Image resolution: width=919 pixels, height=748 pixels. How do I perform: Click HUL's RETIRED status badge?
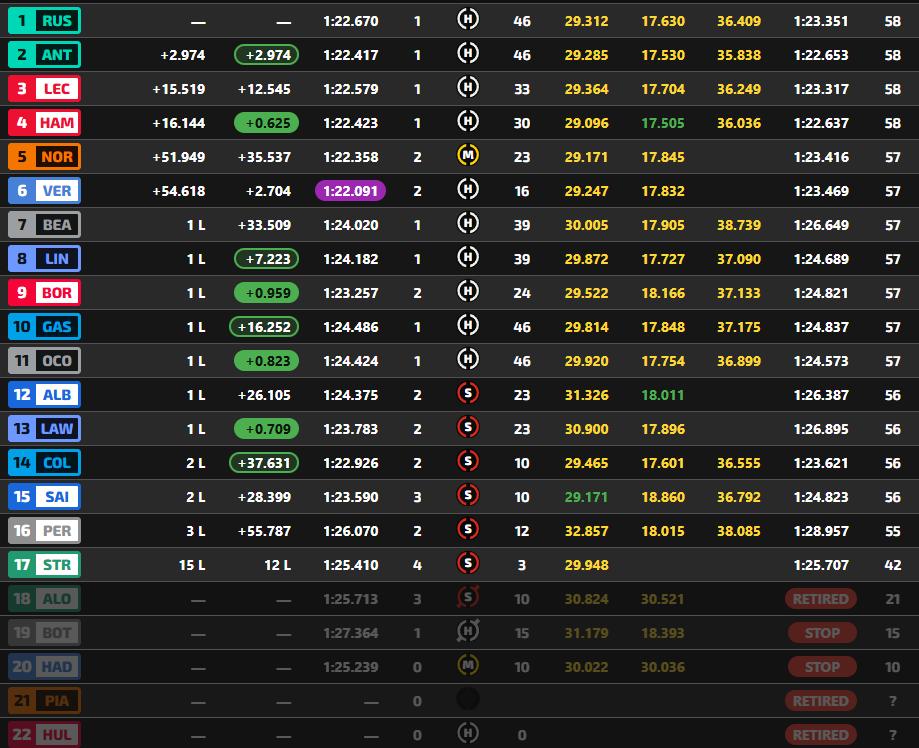pos(821,735)
